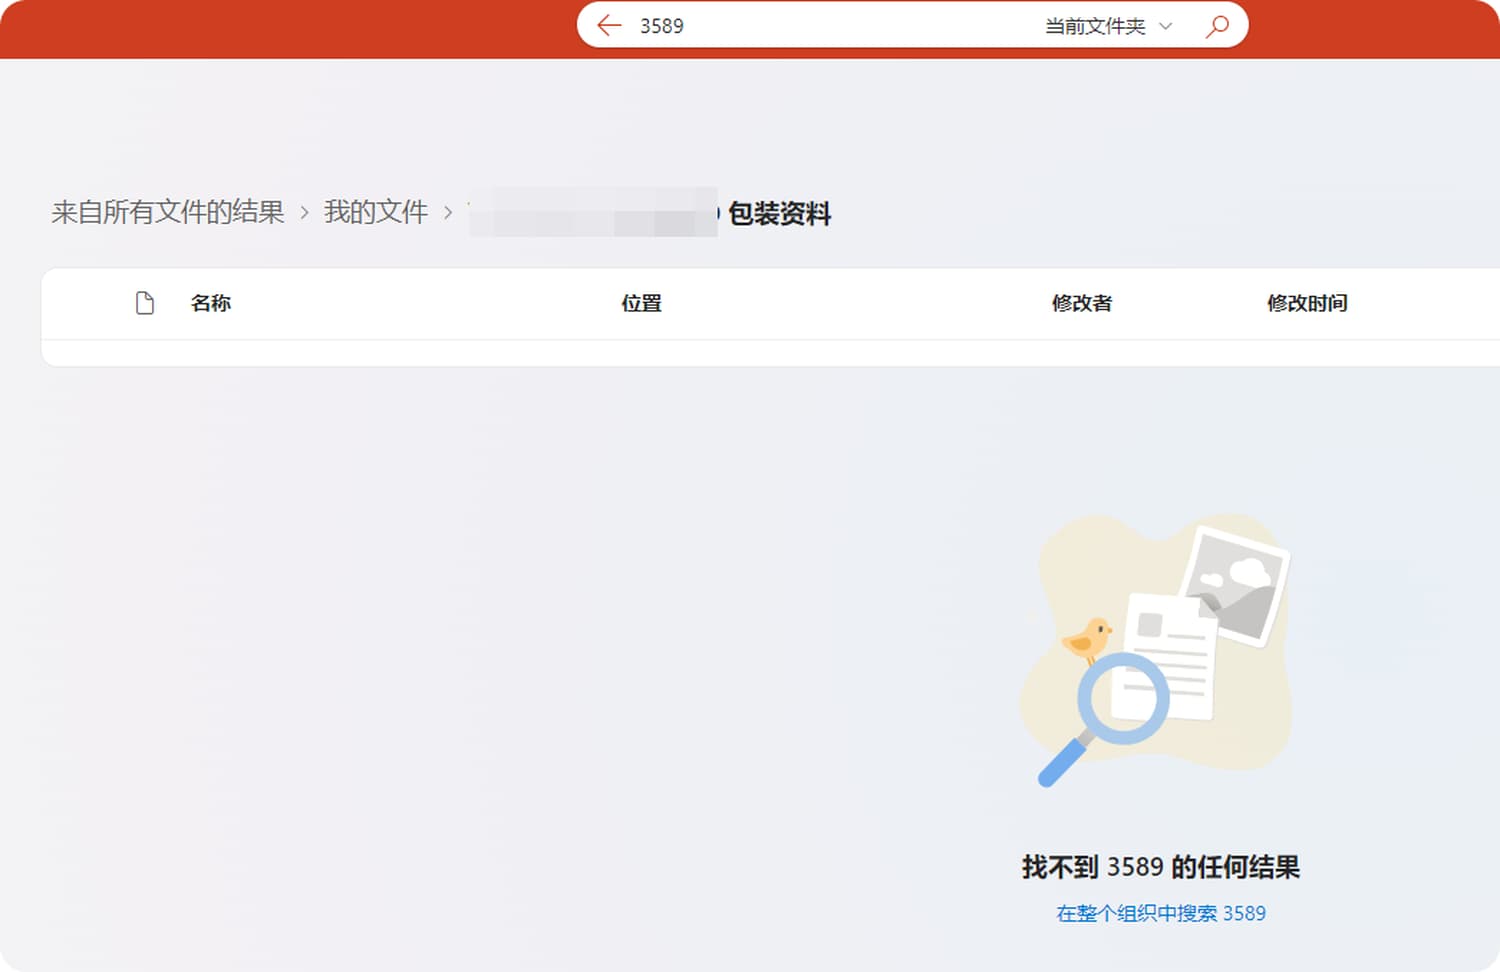This screenshot has height=972, width=1500.
Task: Click the back arrow in the search box
Action: click(x=609, y=26)
